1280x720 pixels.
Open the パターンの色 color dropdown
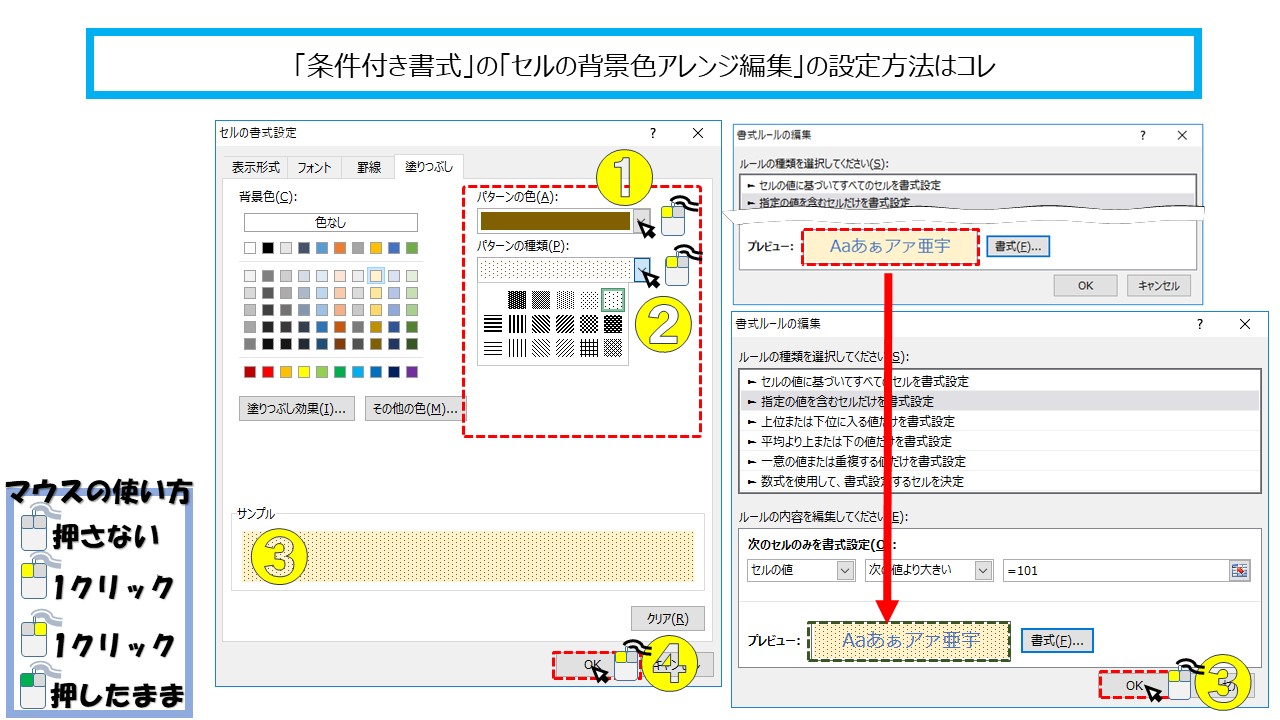point(642,220)
